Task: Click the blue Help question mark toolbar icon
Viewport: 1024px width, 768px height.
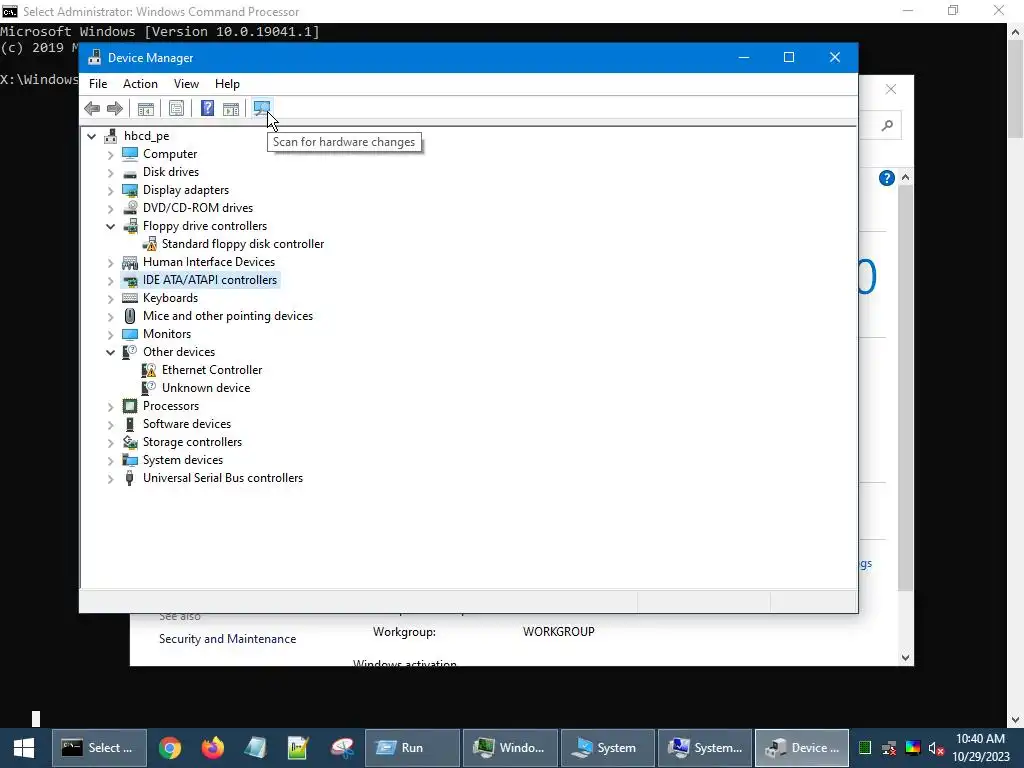Action: coord(207,108)
